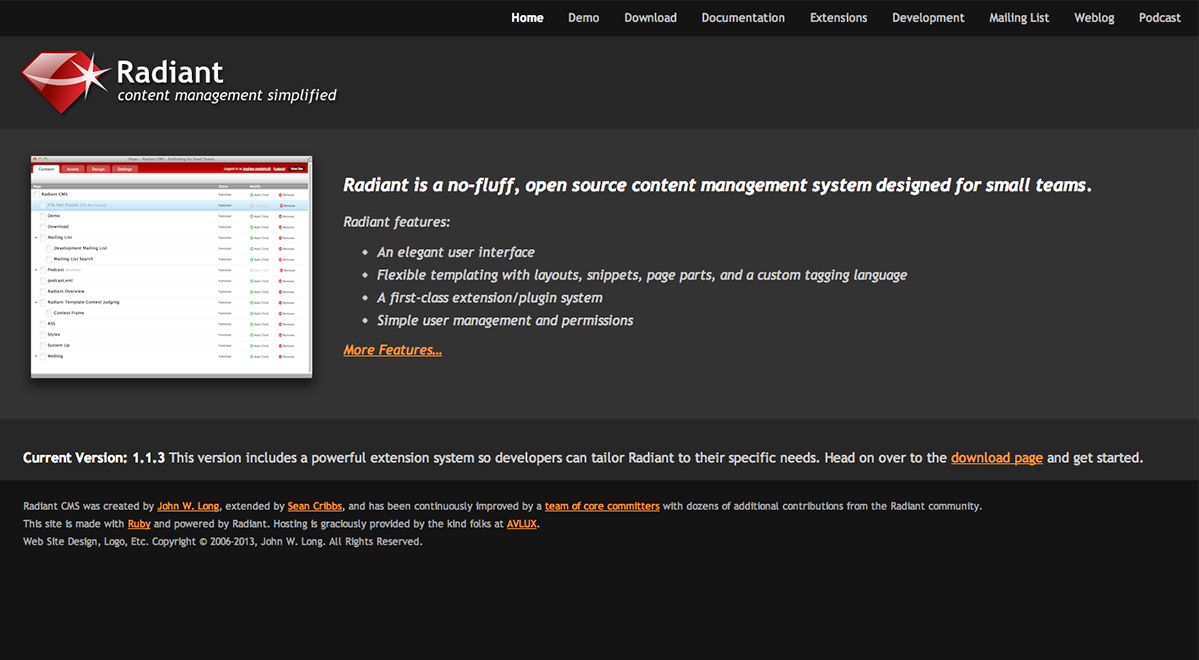Click the no-fluff open source CMS headline
Screen dimensions: 1199x660
pyautogui.click(x=717, y=185)
